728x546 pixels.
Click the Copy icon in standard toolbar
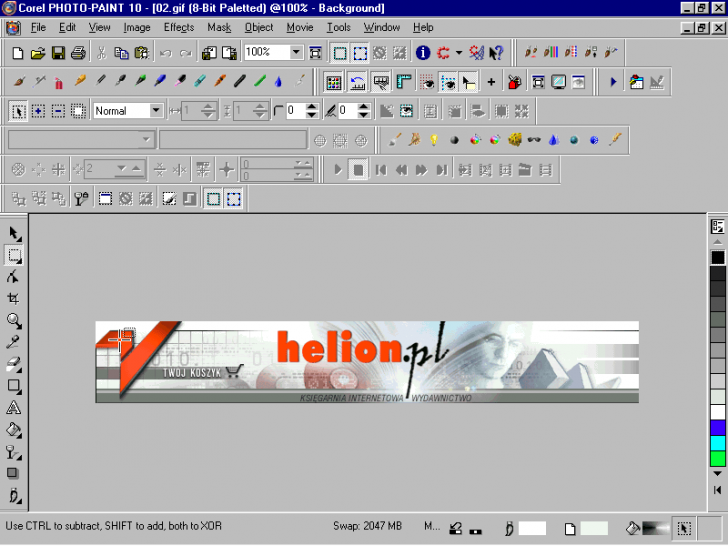(x=121, y=53)
